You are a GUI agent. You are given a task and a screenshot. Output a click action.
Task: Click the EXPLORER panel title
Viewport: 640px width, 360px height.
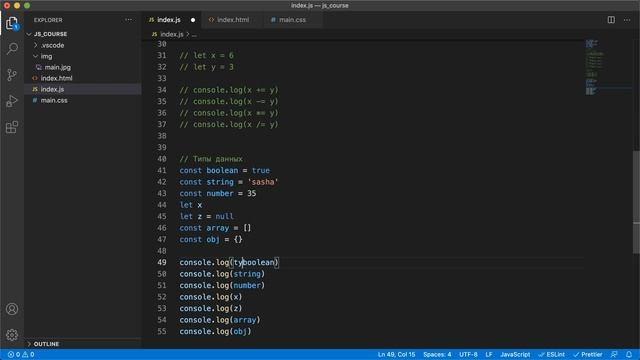point(48,20)
